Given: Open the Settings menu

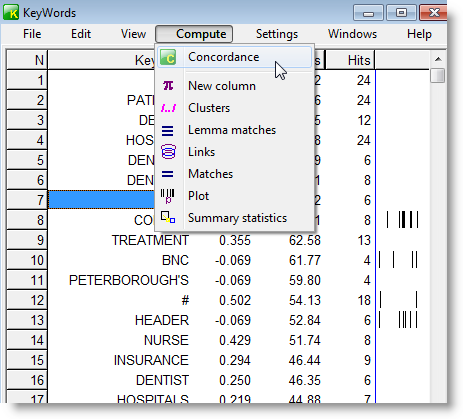Looking at the screenshot, I should pyautogui.click(x=277, y=34).
